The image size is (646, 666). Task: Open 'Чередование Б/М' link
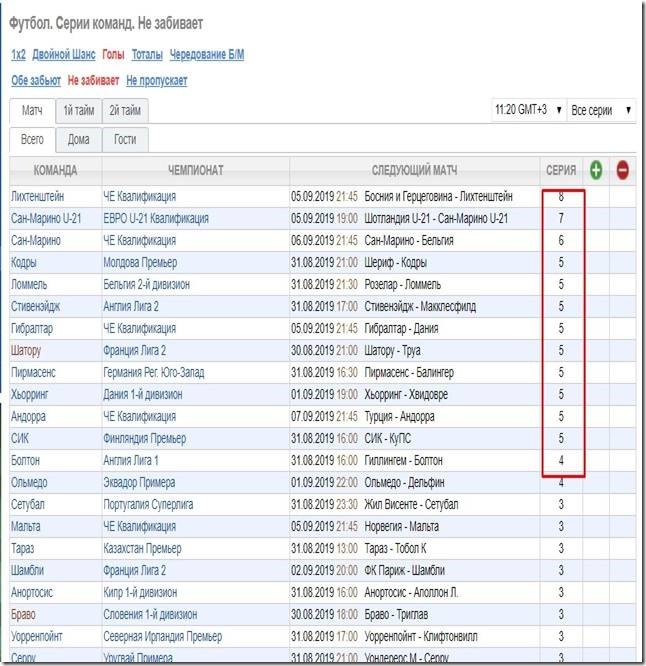pyautogui.click(x=207, y=55)
